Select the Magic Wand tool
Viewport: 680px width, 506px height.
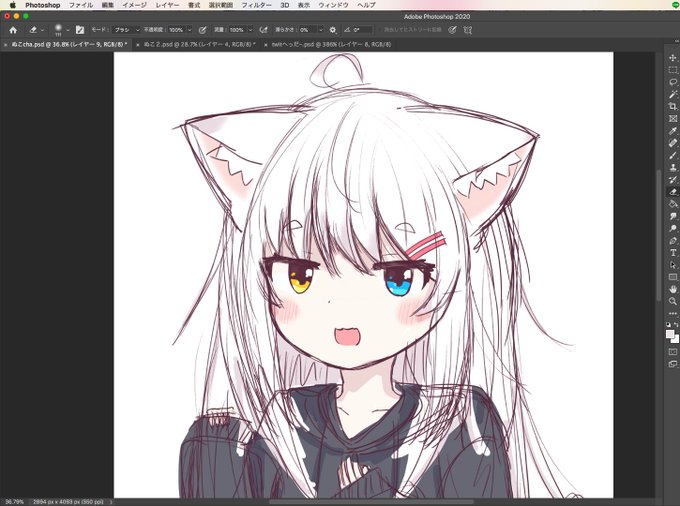(x=673, y=94)
